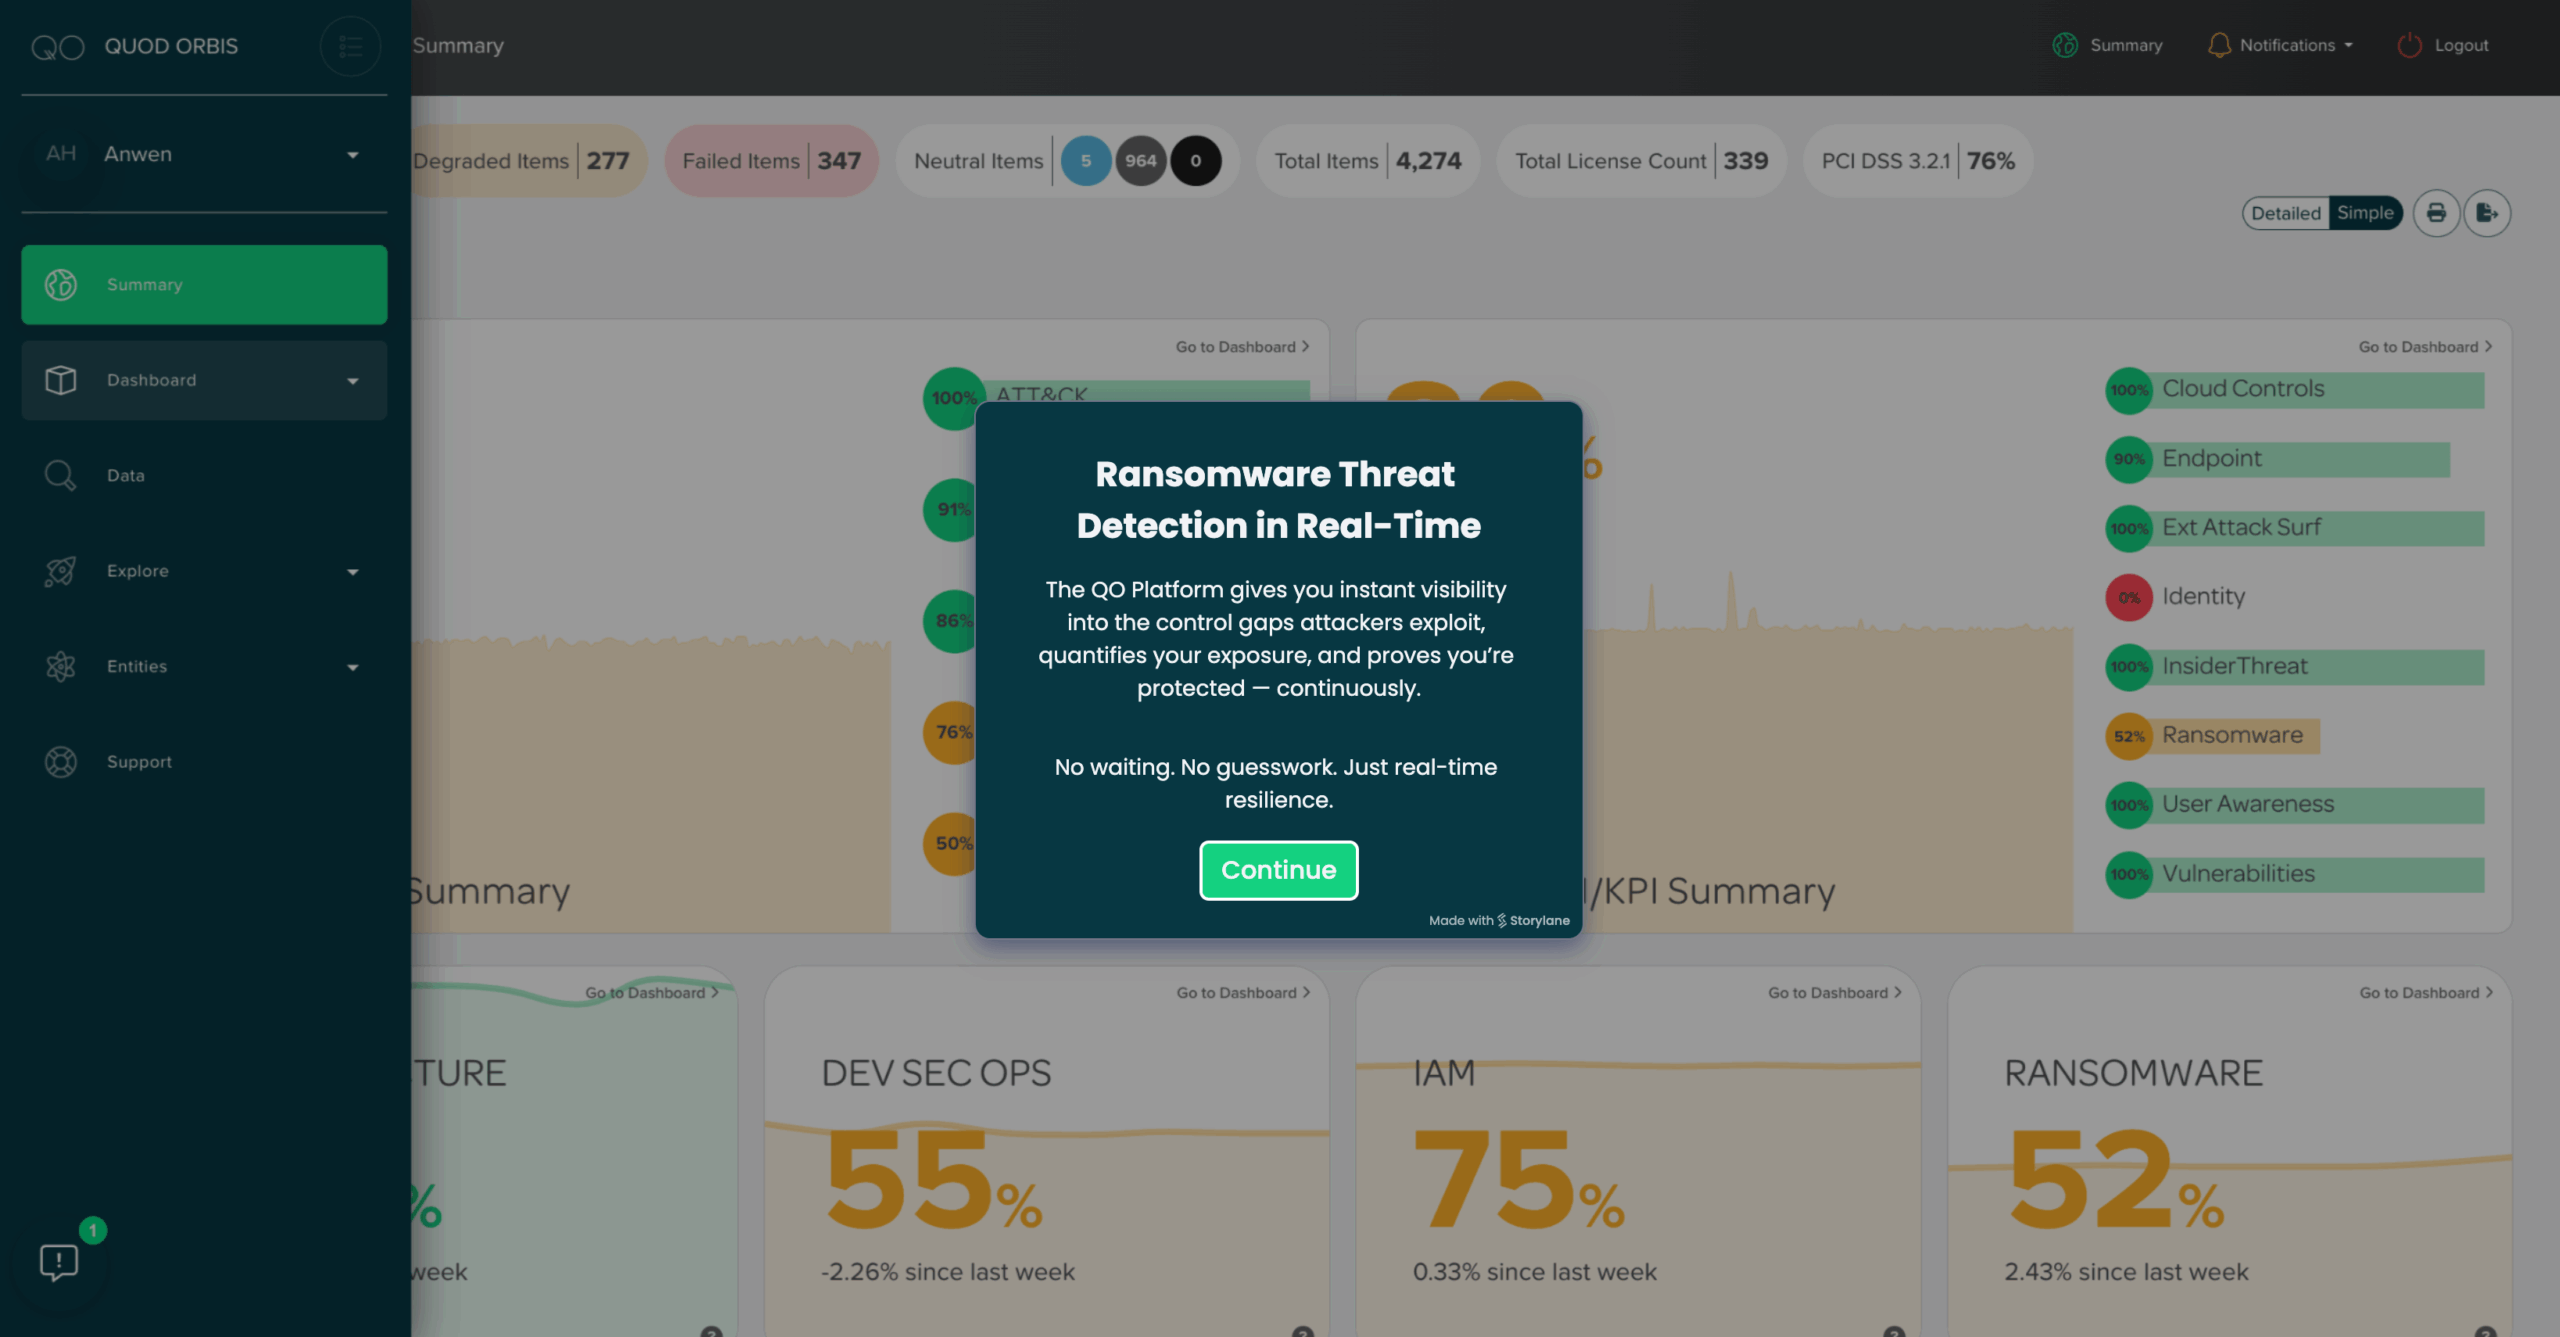Open Data in the sidebar
Viewport: 2560px width, 1337px height.
click(x=126, y=476)
